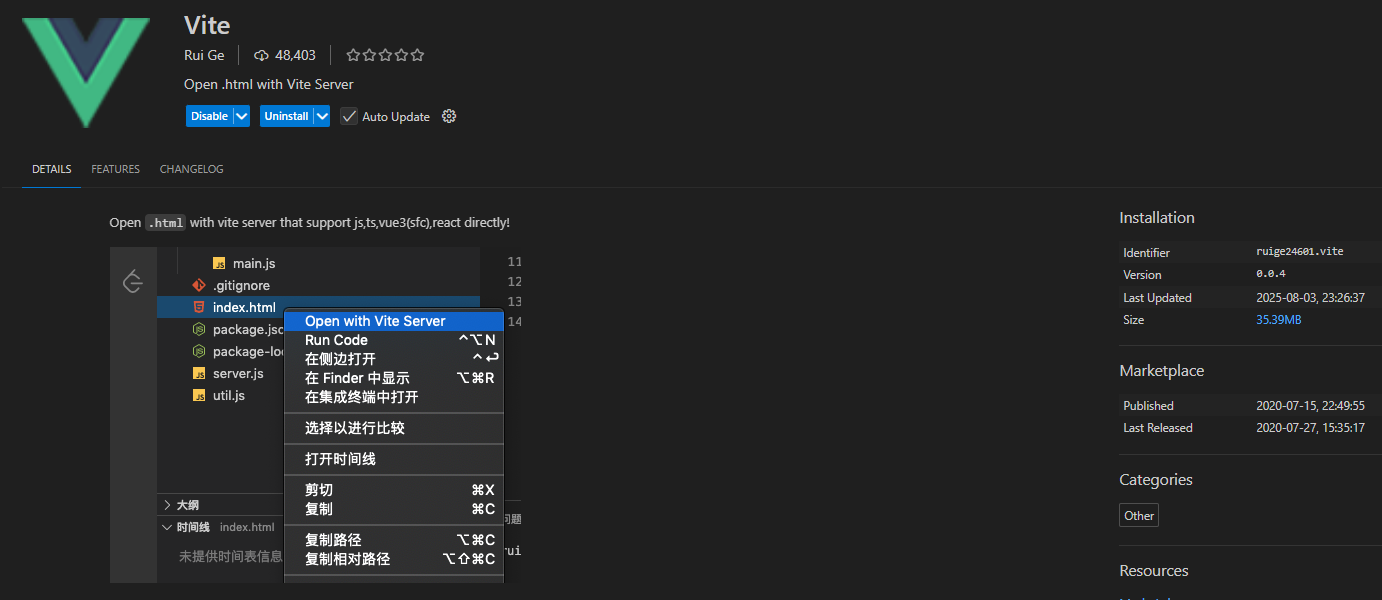
Task: Click the ruige24601.vite identifier text
Action: click(x=1300, y=252)
